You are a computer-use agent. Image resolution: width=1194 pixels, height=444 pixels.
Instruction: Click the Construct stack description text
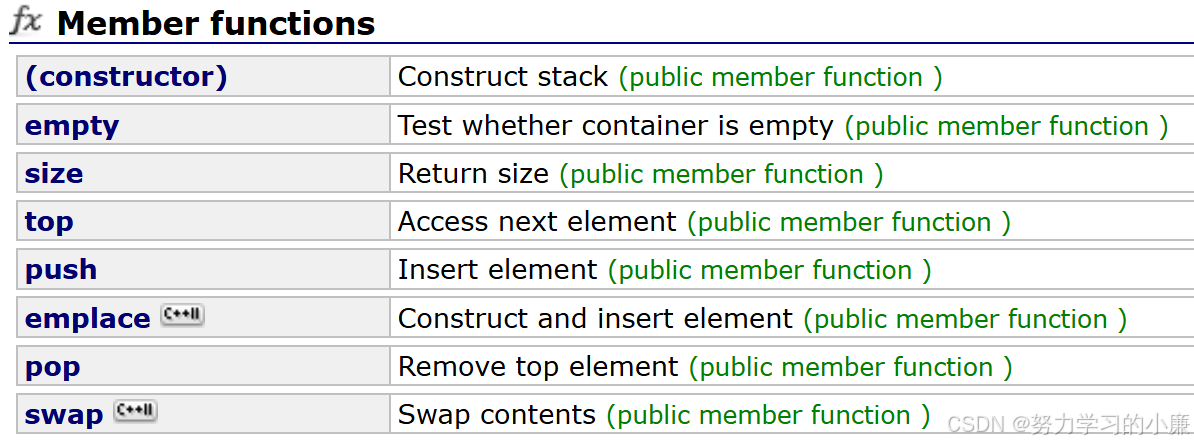click(x=503, y=77)
